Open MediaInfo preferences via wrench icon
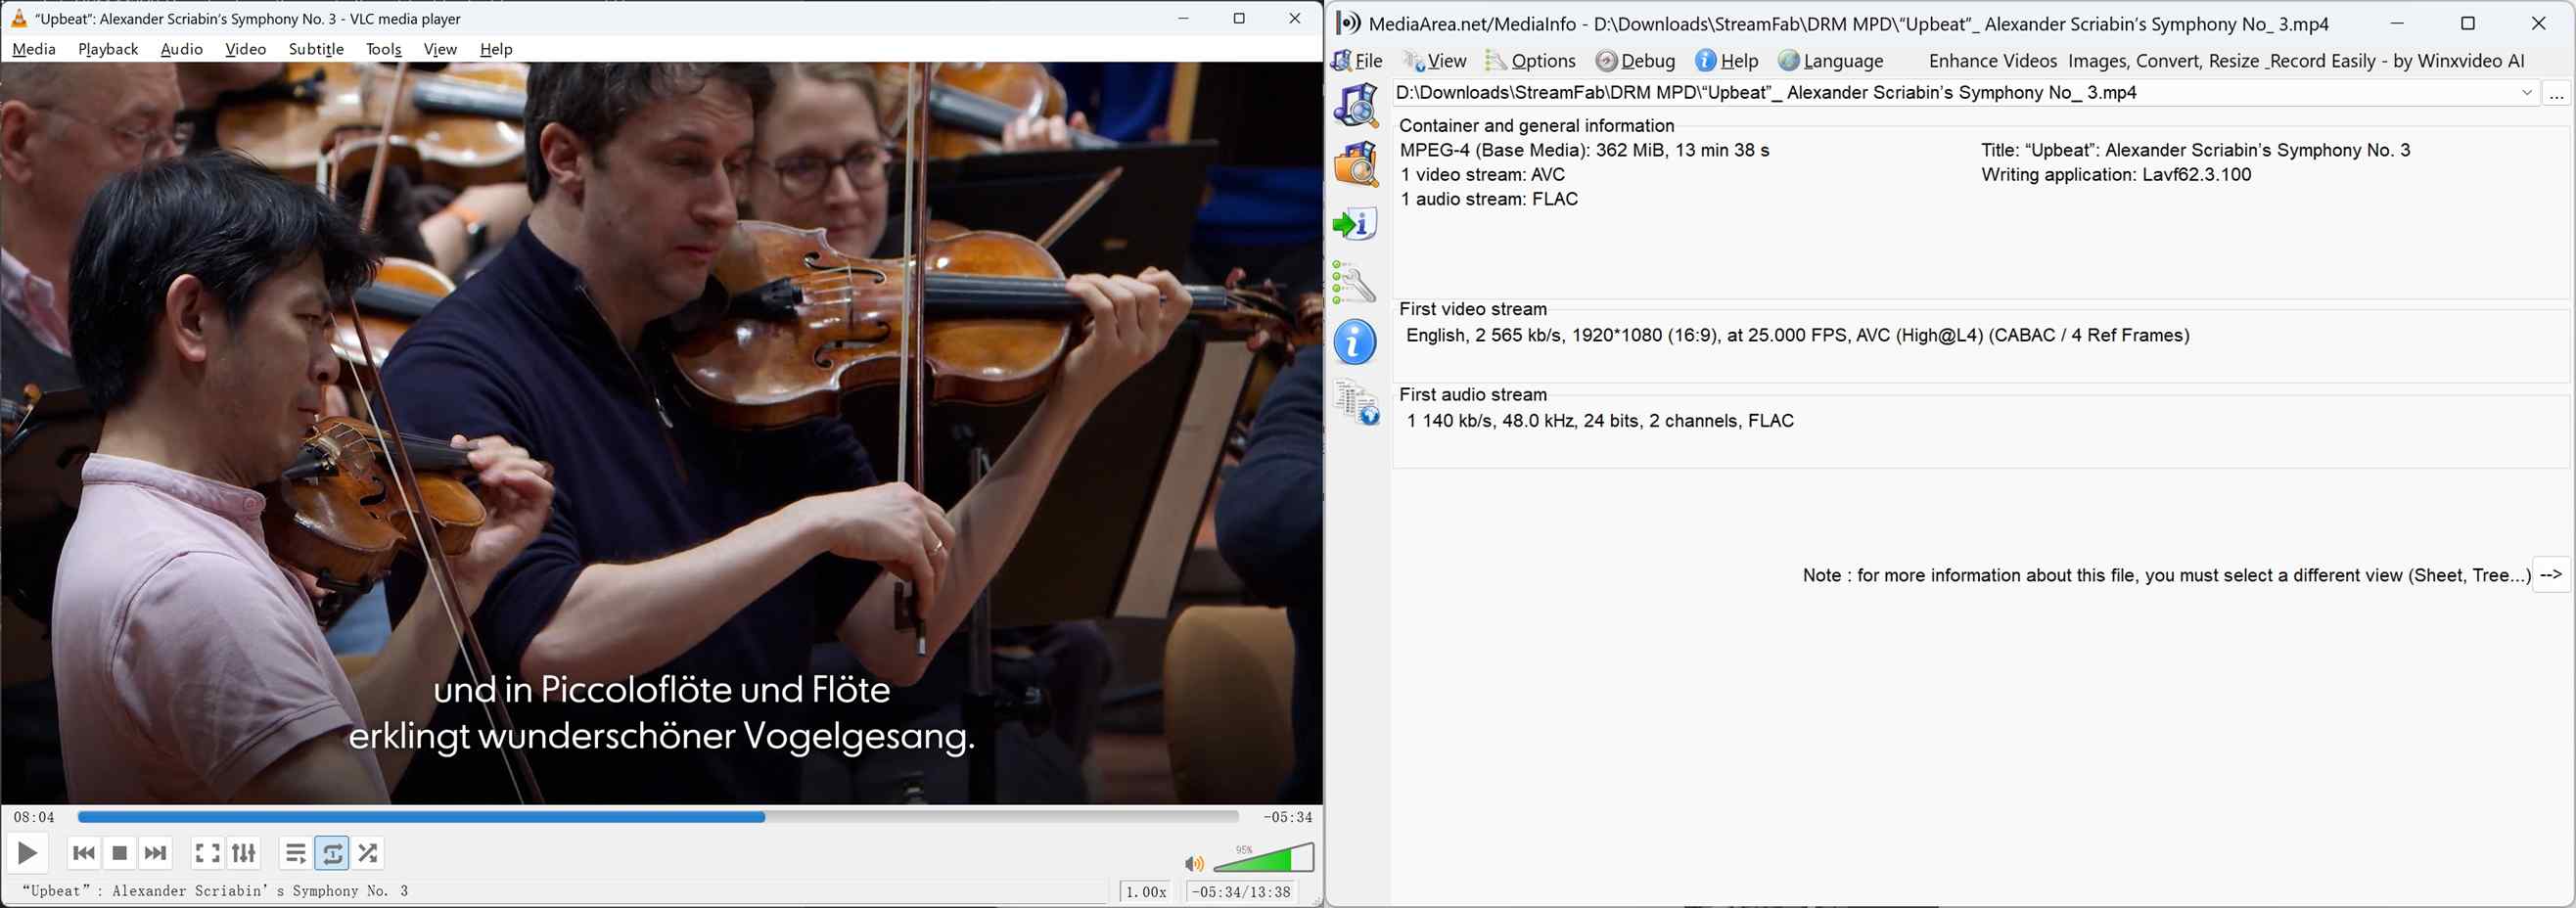 pos(1356,283)
